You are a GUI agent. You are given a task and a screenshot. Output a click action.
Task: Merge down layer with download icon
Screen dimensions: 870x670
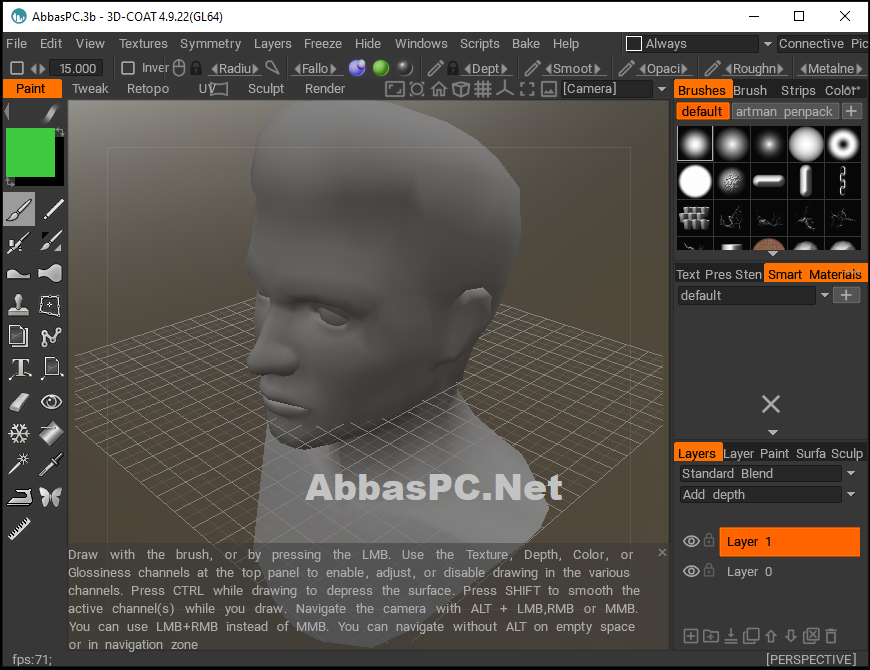click(731, 636)
